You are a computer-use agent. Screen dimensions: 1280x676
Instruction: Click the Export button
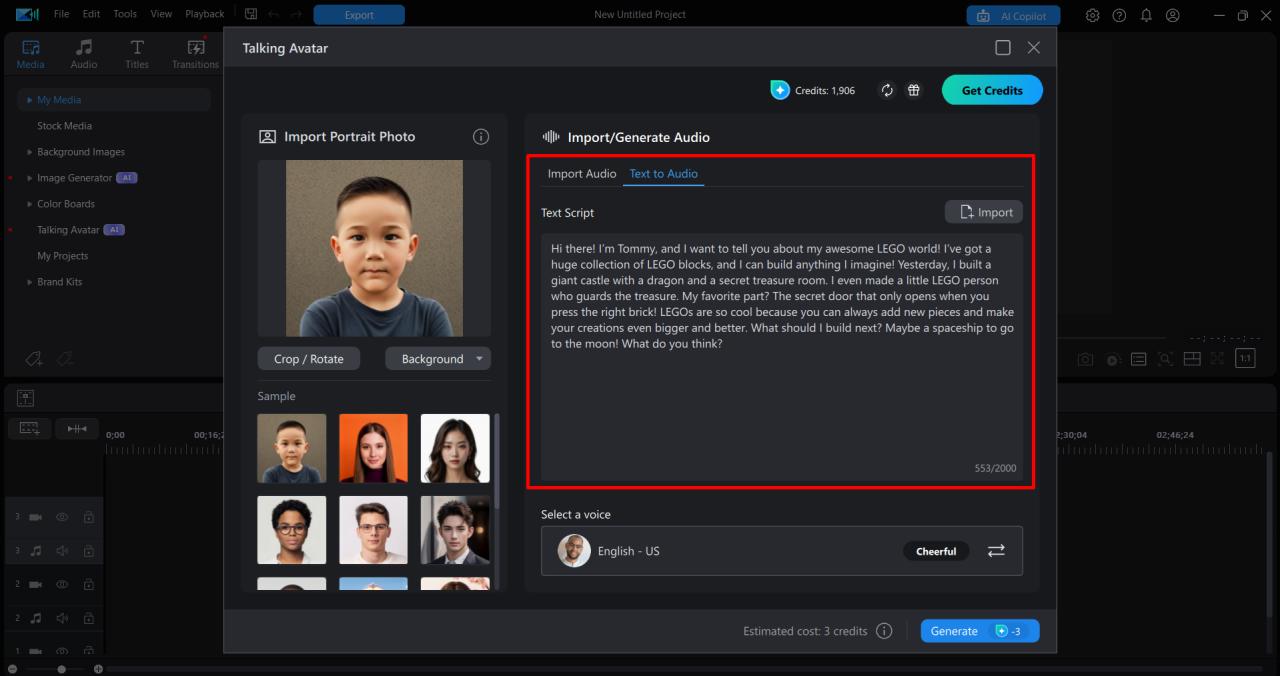[x=359, y=15]
